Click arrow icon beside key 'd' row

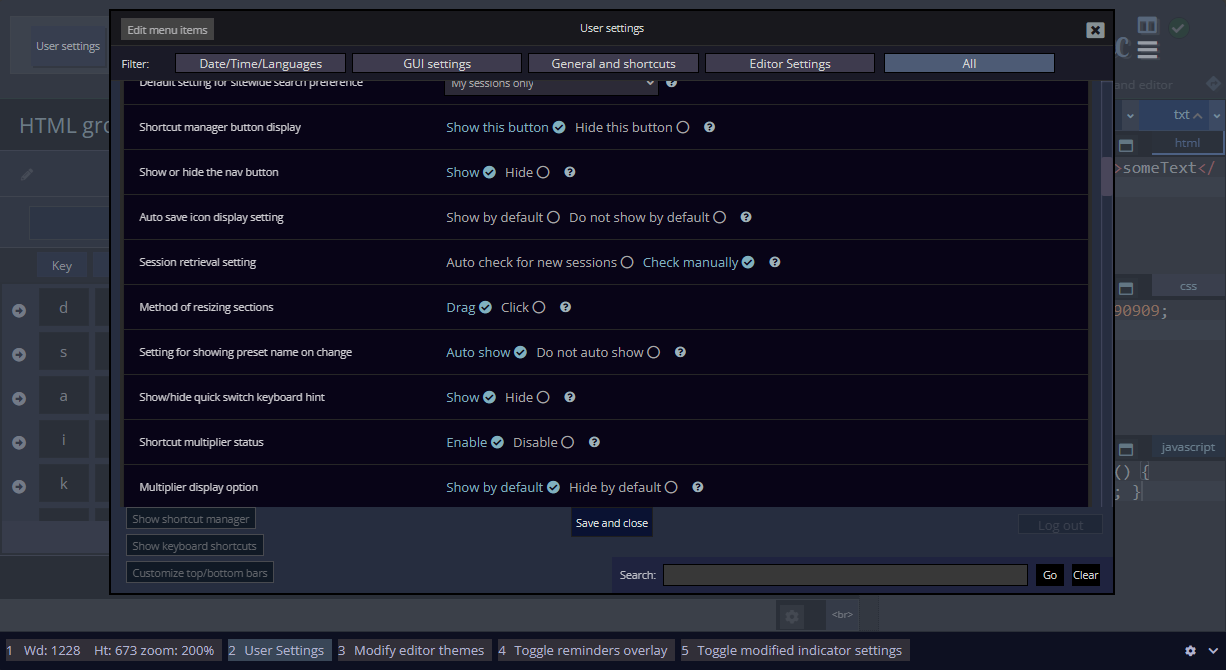coord(19,311)
